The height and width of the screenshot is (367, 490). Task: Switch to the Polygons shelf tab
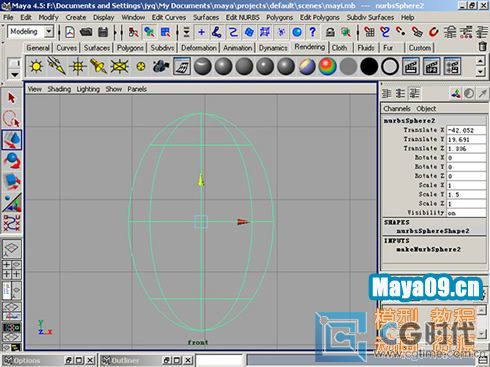tap(130, 48)
